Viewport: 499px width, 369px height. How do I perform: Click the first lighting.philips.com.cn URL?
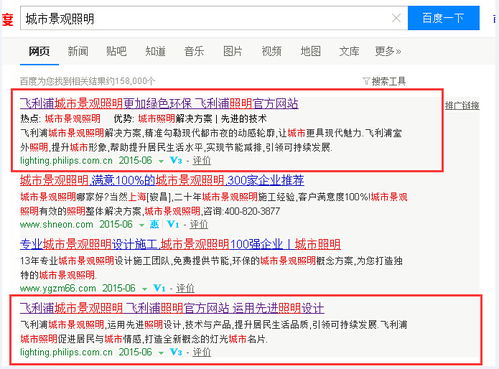66,161
